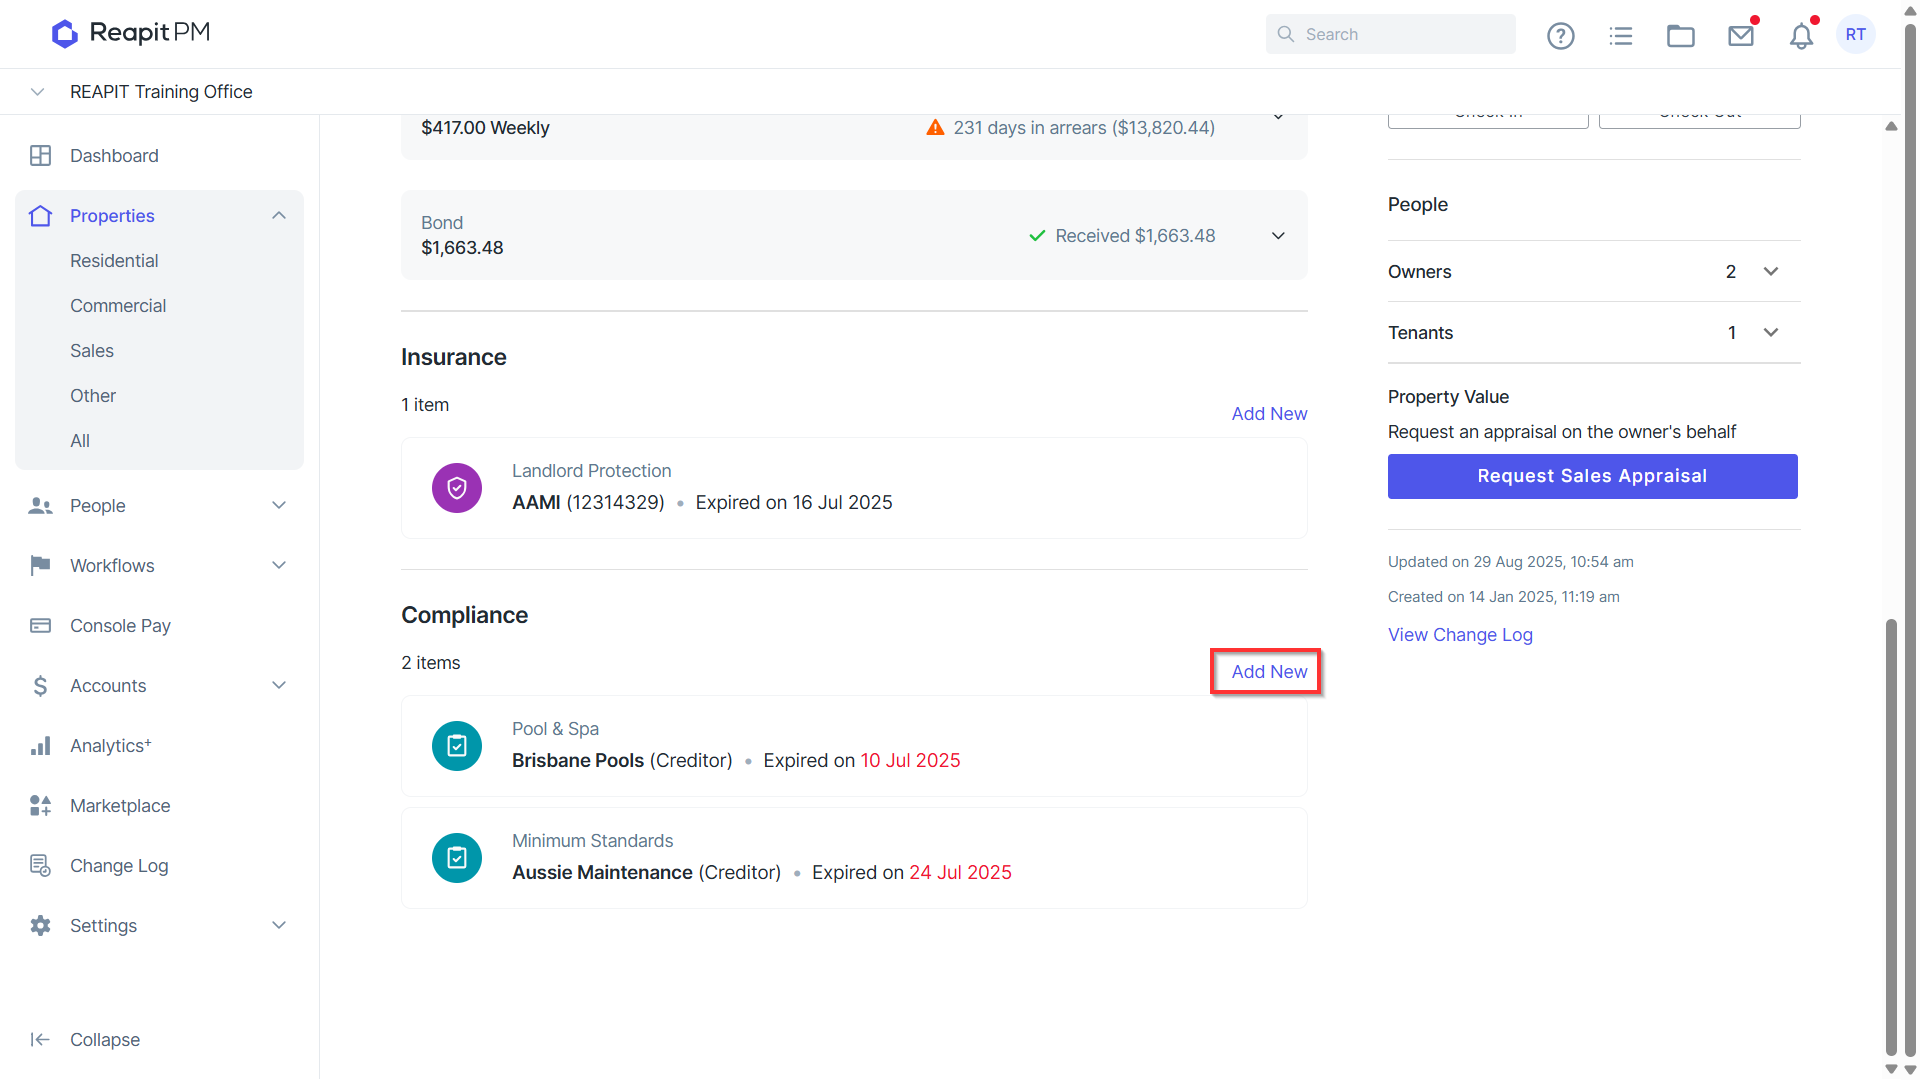Open Commercial properties

(x=118, y=306)
